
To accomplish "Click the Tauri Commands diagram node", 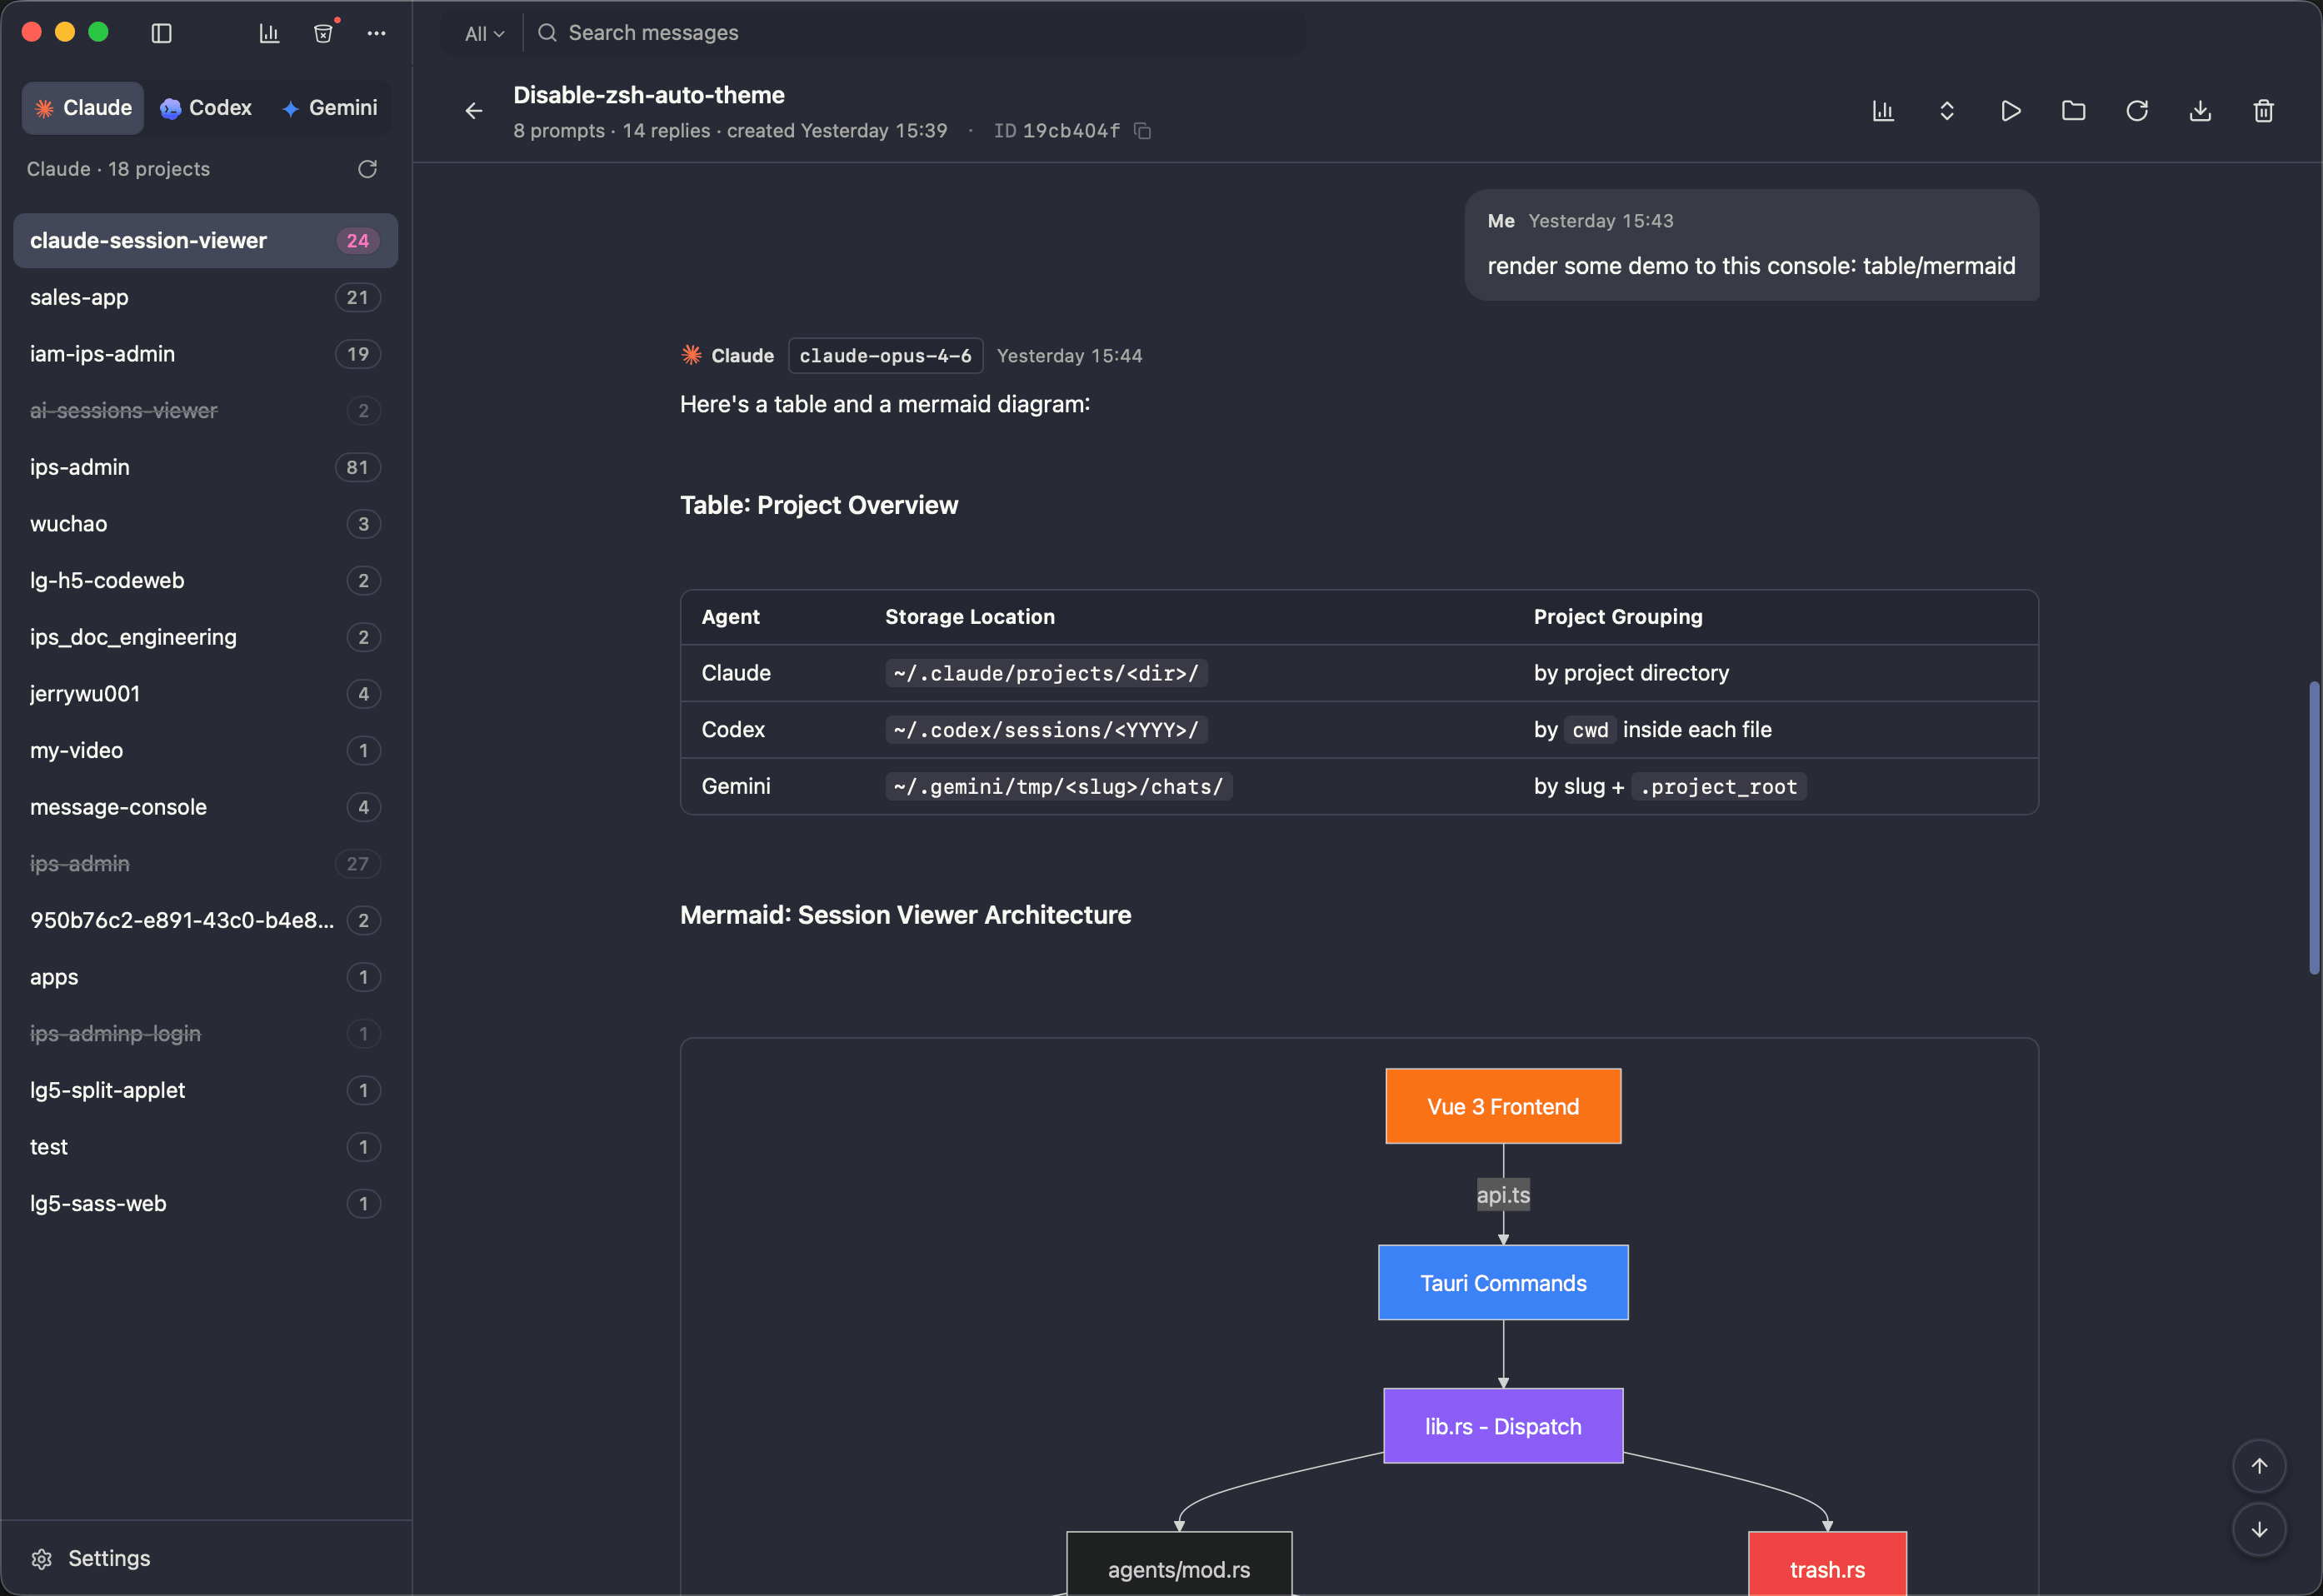I will point(1503,1283).
